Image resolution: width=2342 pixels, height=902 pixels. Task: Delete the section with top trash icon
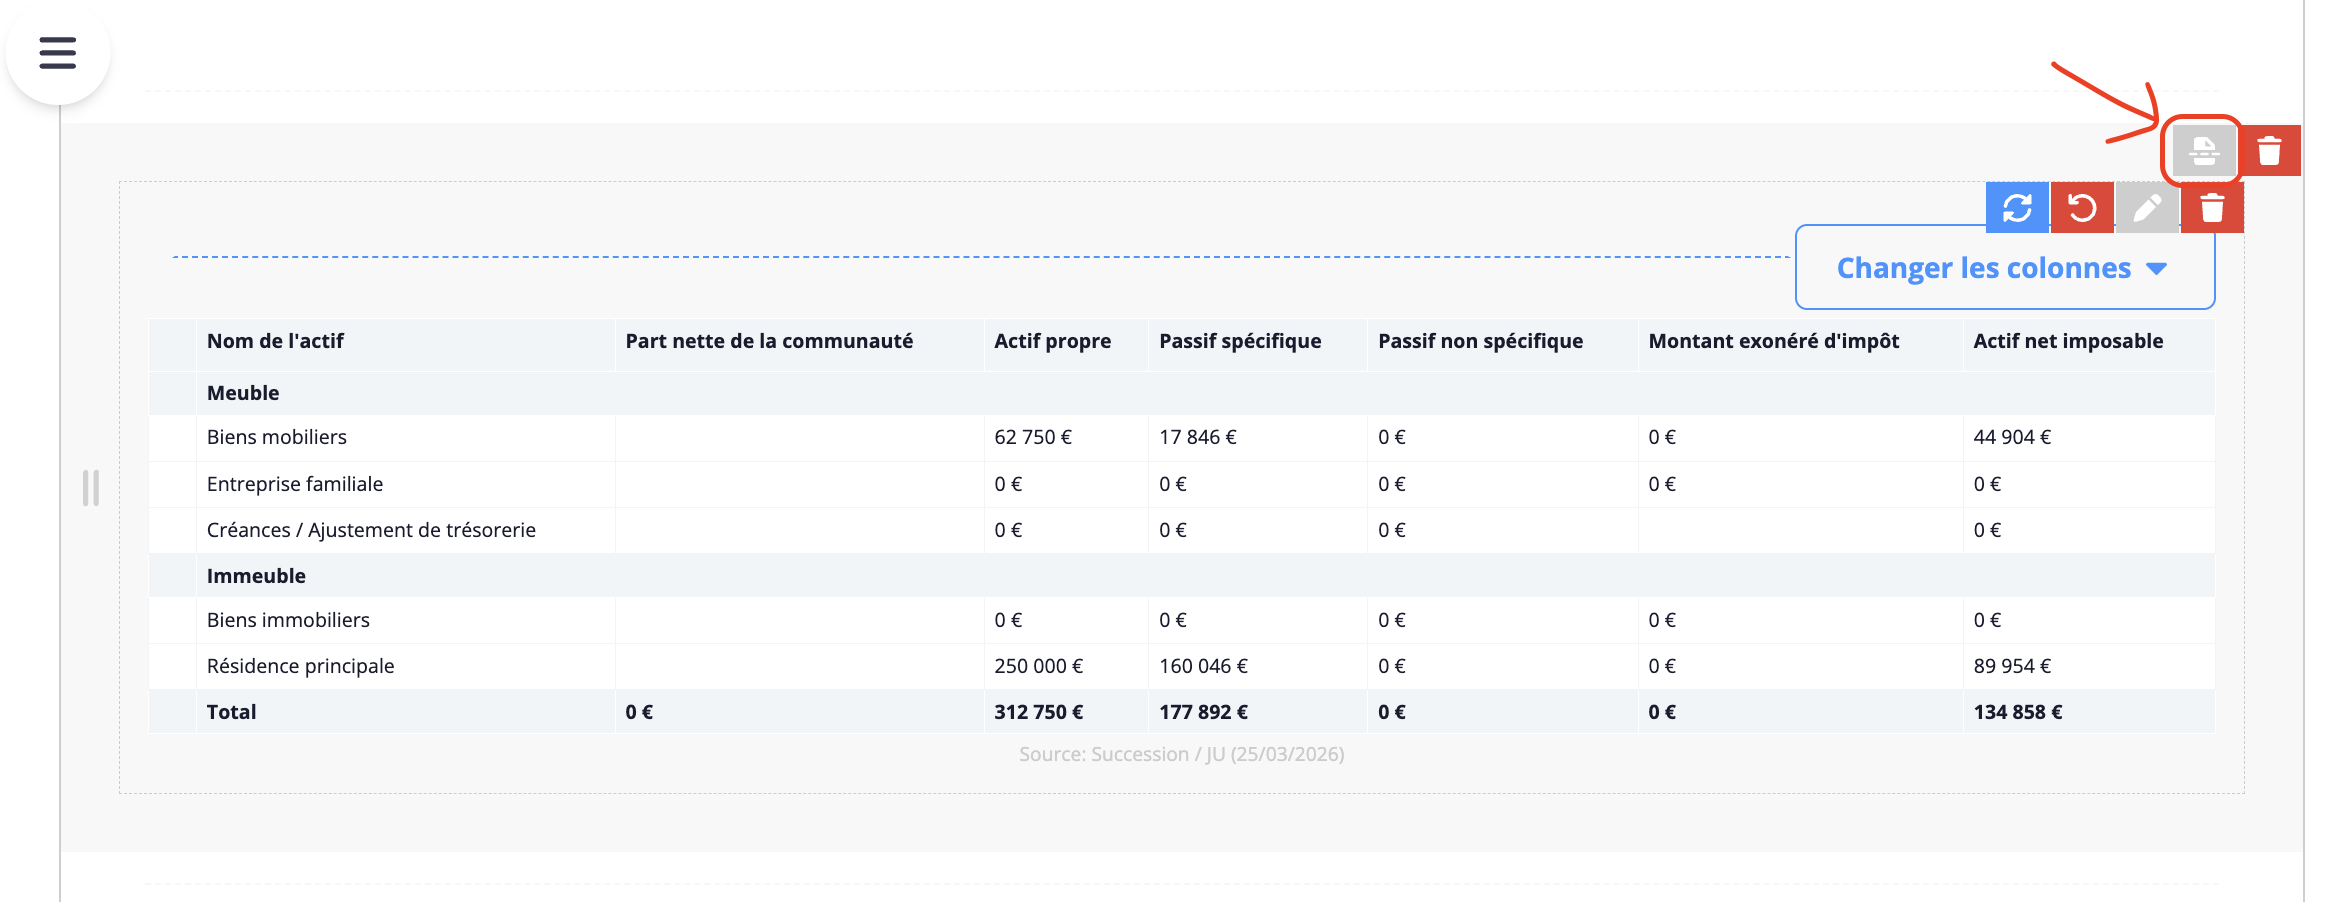2269,151
